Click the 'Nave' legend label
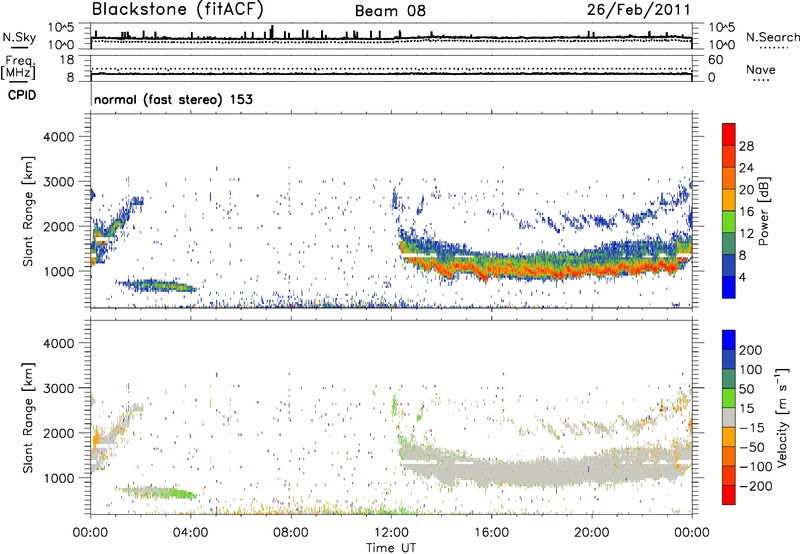Screen dimensions: 800x554 pyautogui.click(x=761, y=70)
